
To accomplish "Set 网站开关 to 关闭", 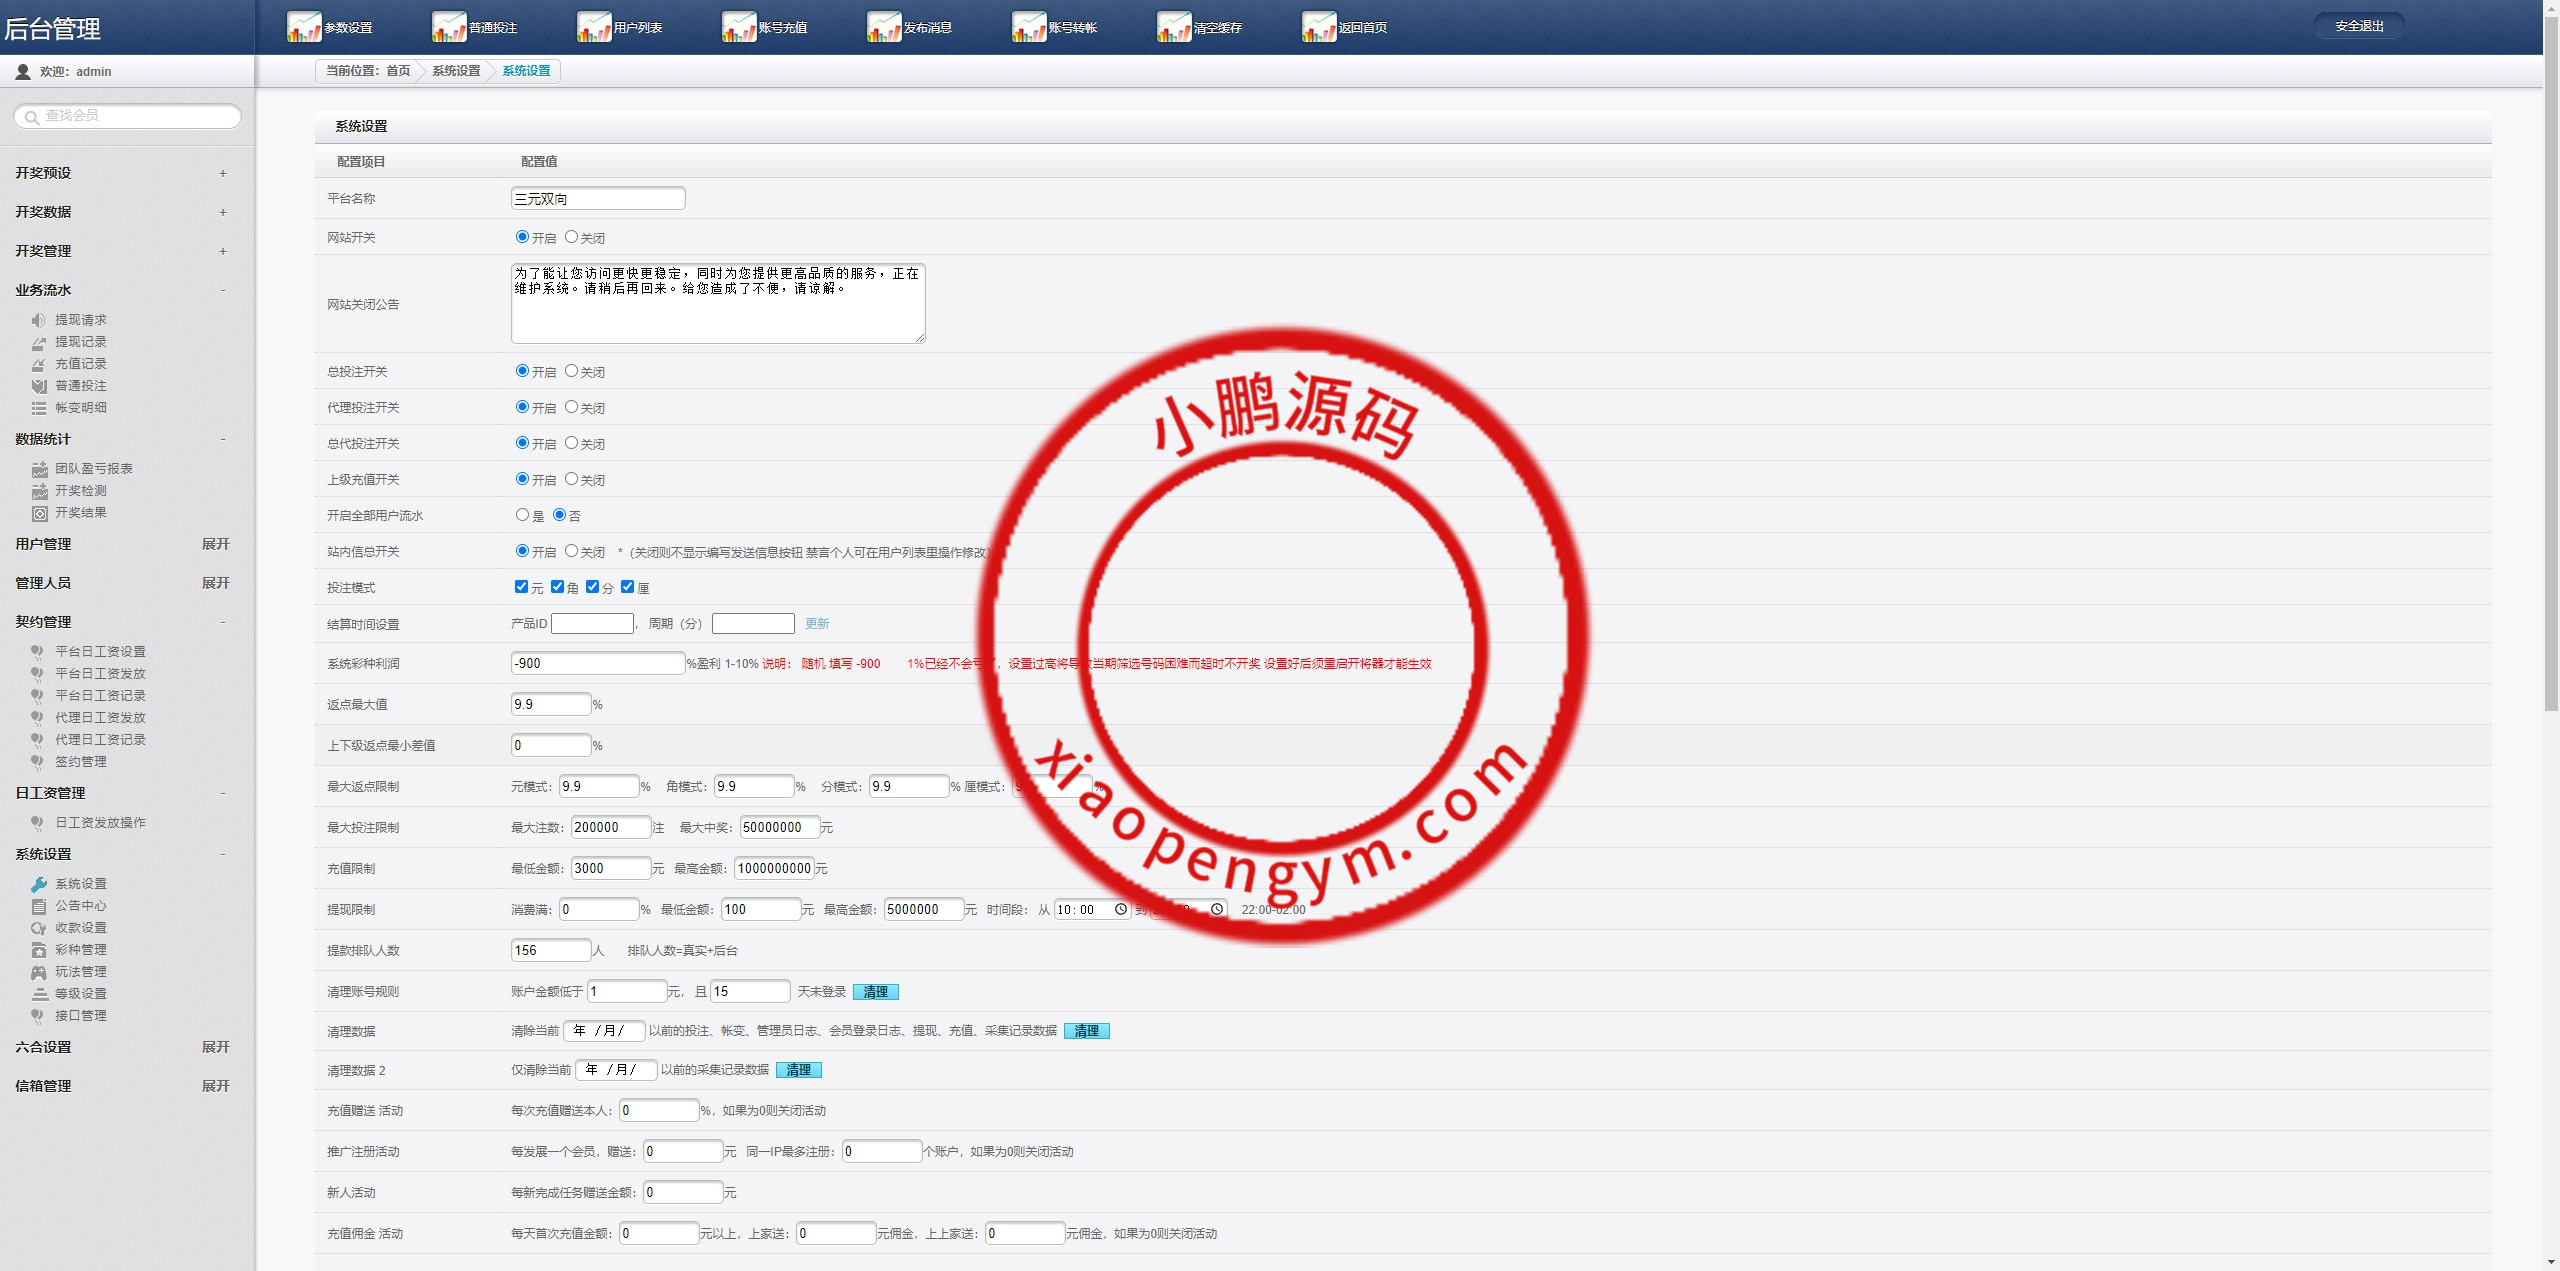I will [x=571, y=237].
